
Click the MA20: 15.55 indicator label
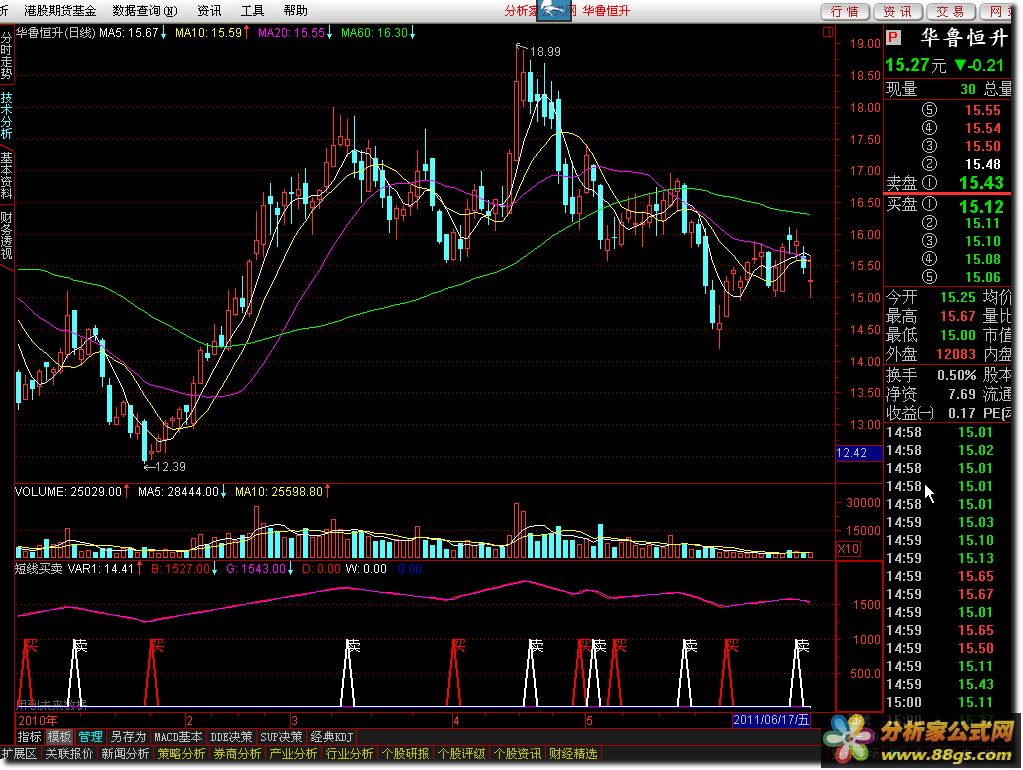point(296,33)
